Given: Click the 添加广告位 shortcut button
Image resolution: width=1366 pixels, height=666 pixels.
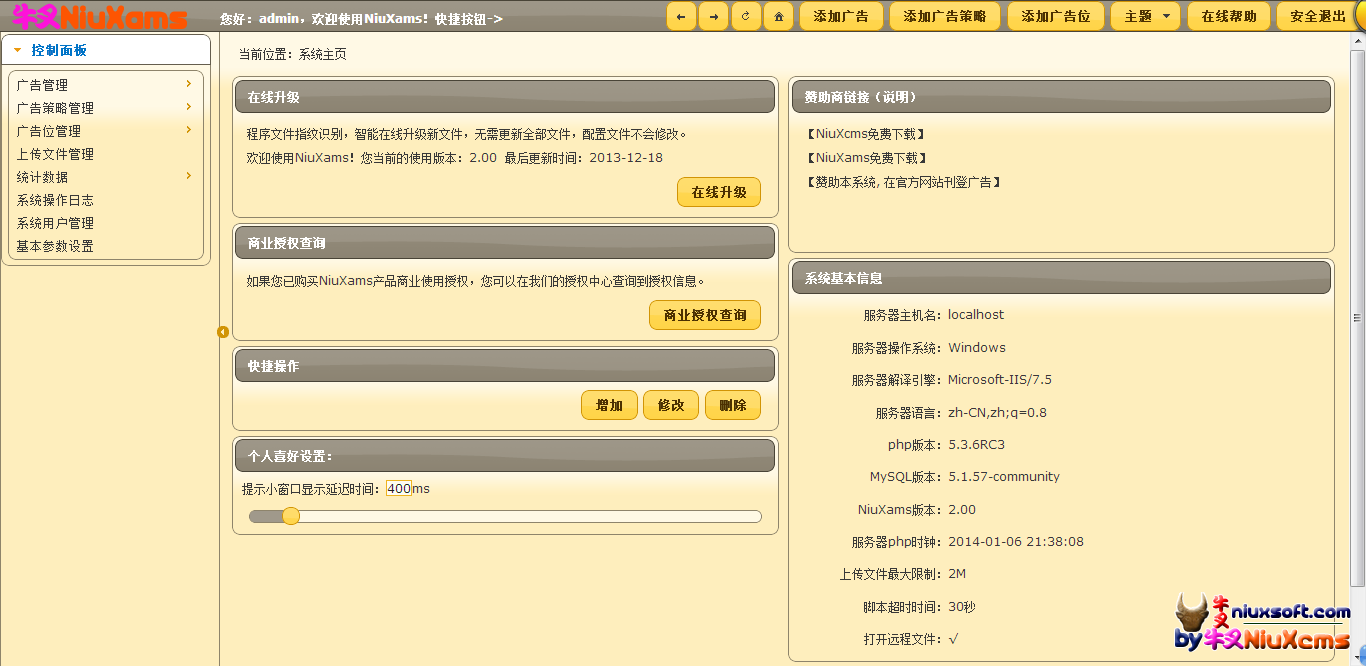Looking at the screenshot, I should pos(1056,16).
